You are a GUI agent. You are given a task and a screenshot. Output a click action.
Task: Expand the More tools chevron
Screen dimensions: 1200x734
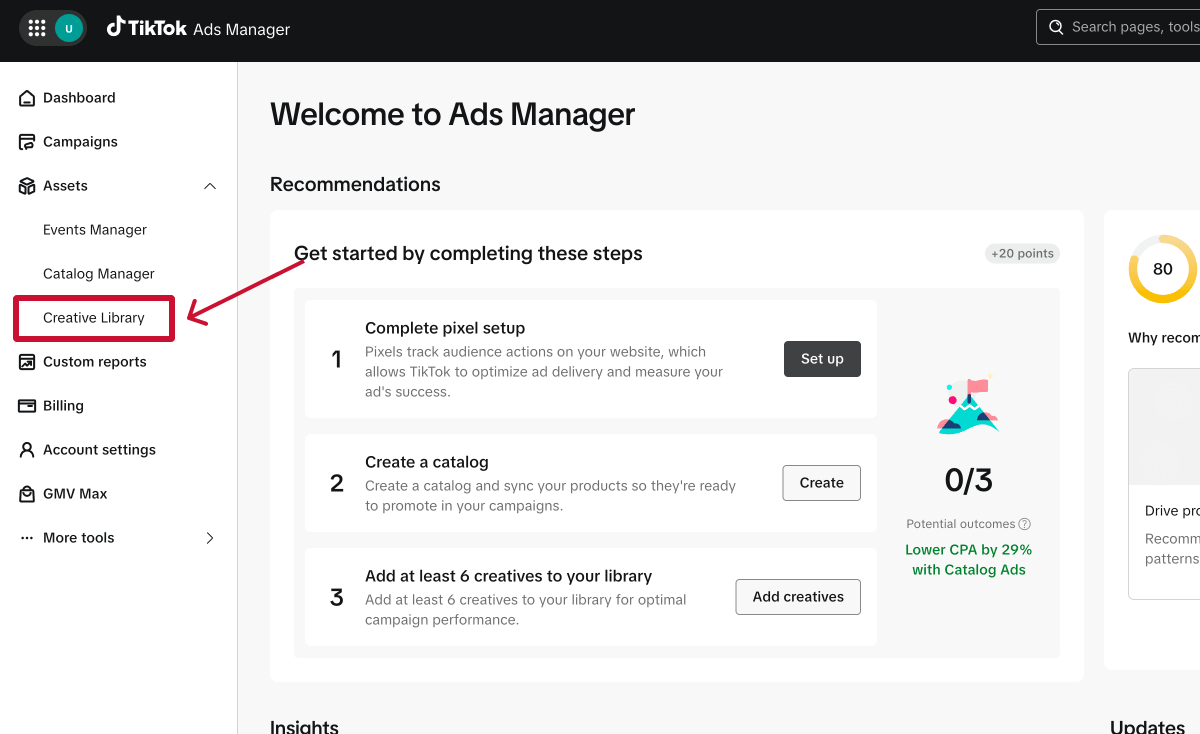(x=210, y=538)
